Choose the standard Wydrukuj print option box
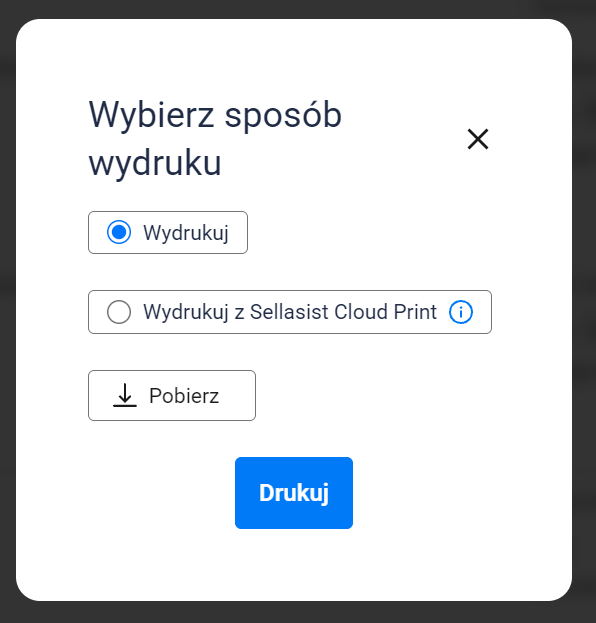 tap(168, 232)
